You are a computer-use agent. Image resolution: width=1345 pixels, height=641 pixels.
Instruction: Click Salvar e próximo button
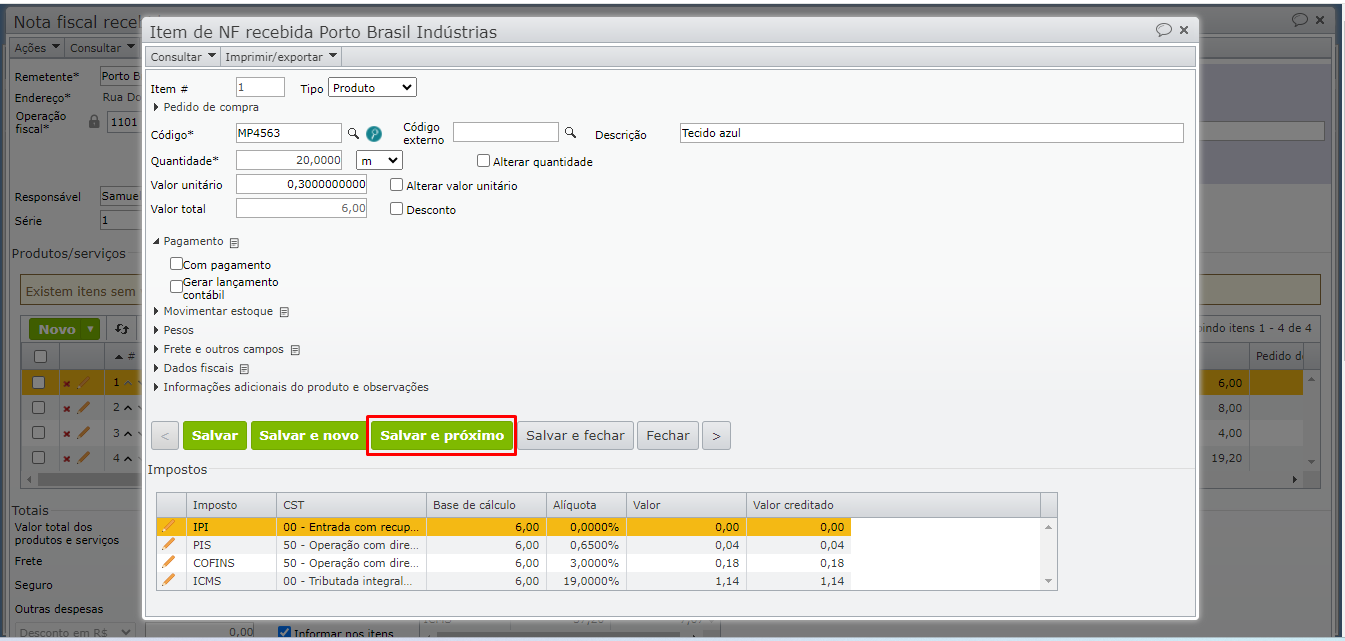click(442, 436)
